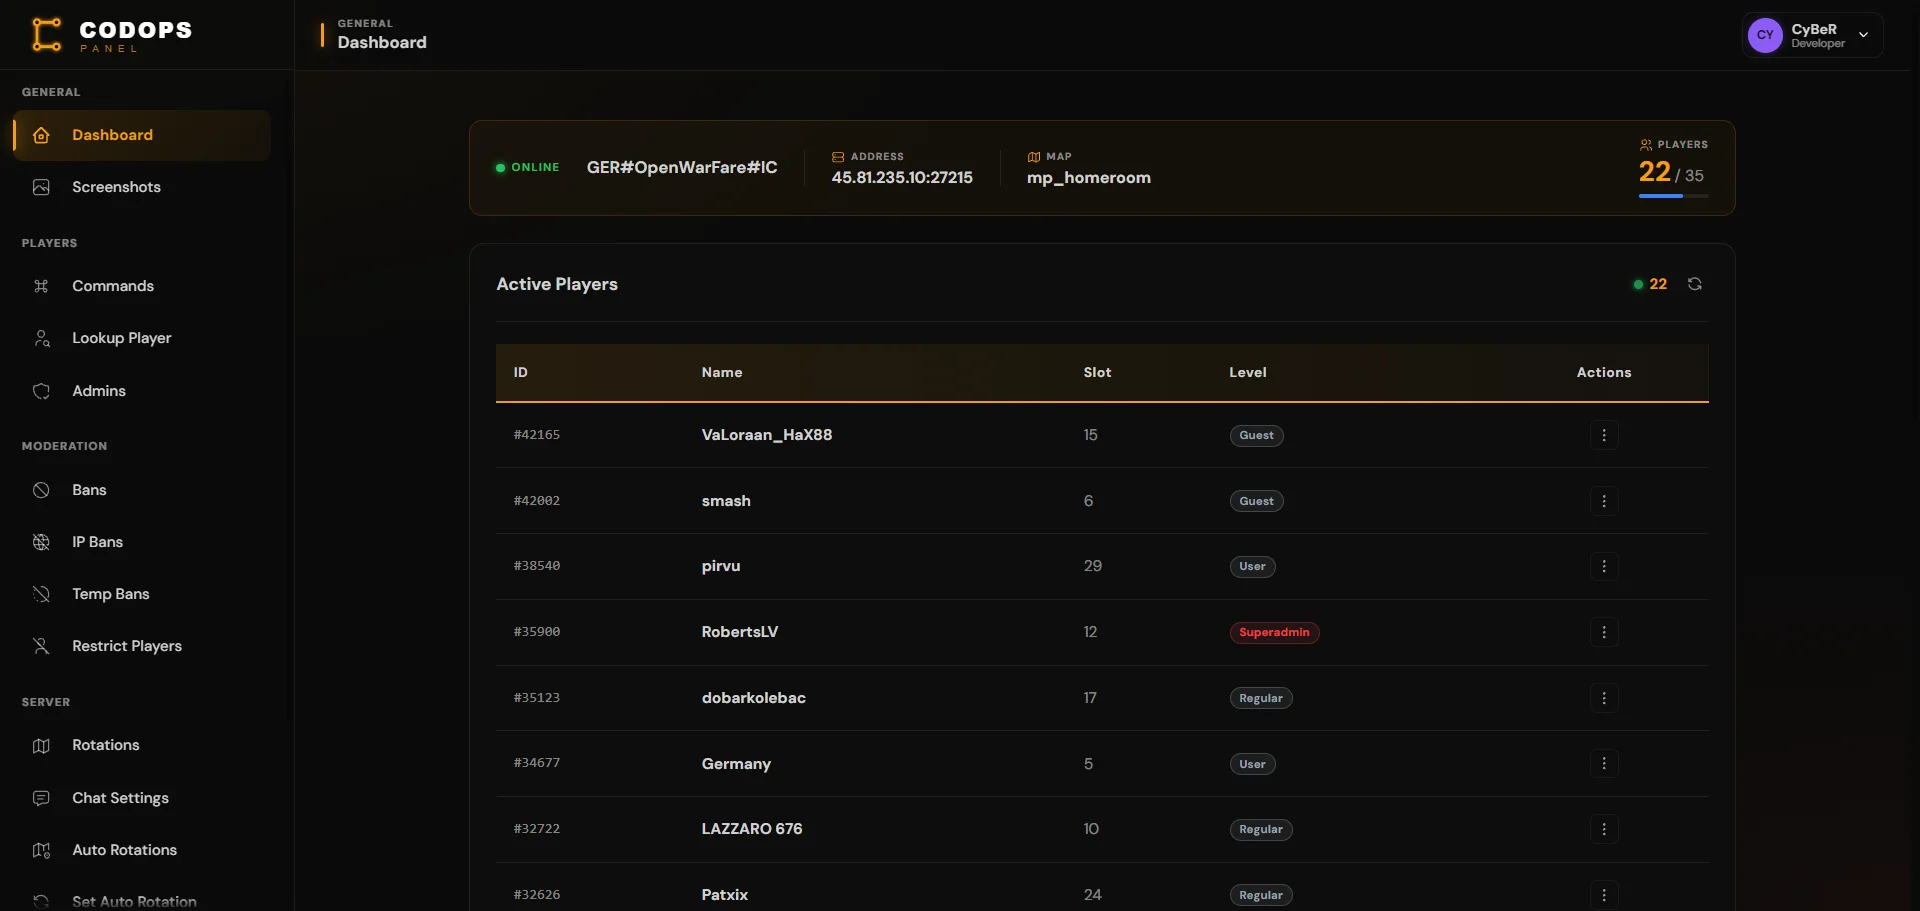Click the Name column header
1920x911 pixels.
click(722, 372)
